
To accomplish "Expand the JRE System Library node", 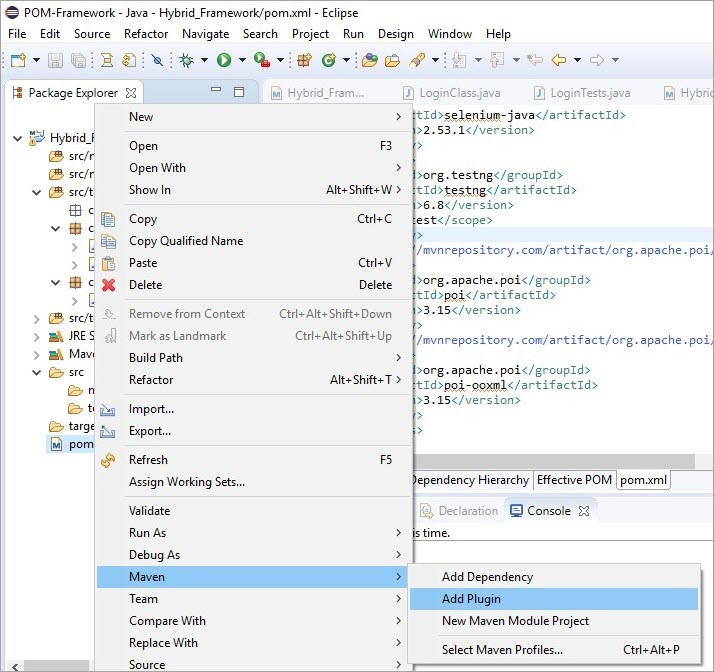I will pos(36,337).
